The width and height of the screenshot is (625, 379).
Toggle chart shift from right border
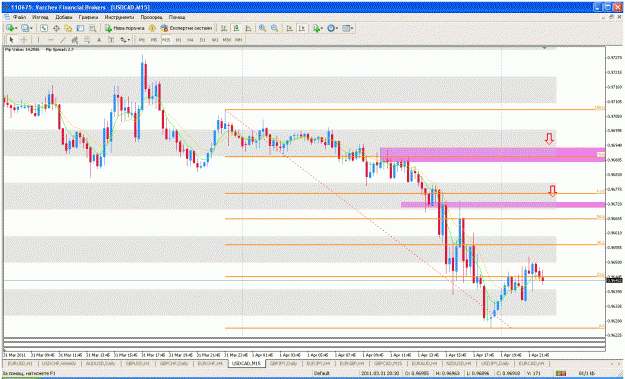pos(302,28)
